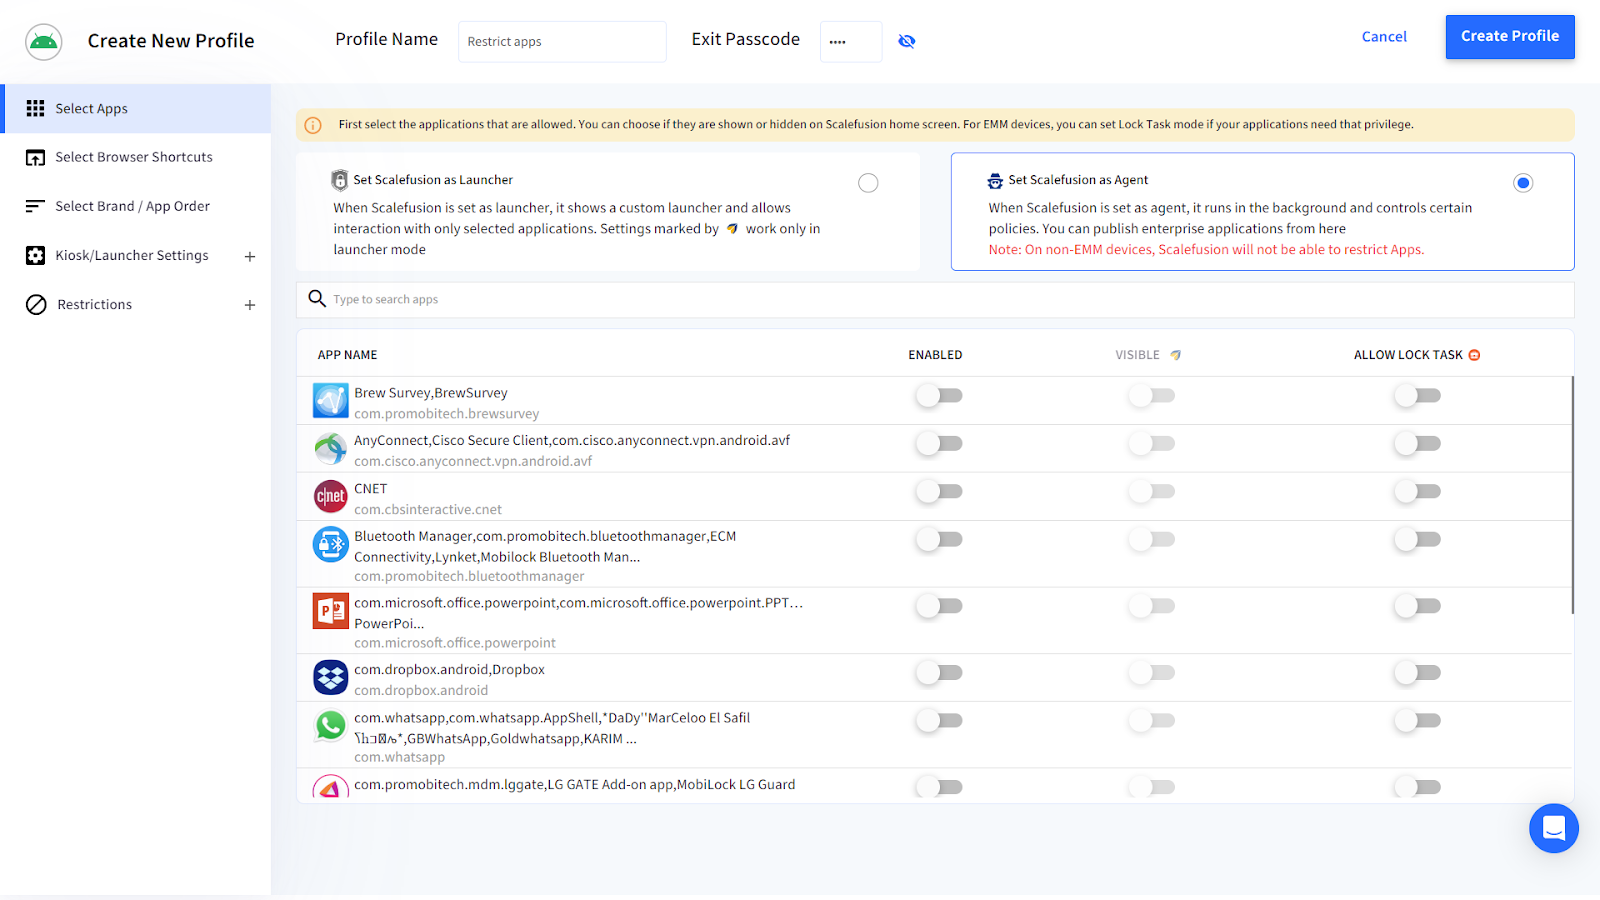The width and height of the screenshot is (1600, 900).
Task: Open Select Browser Shortcuts section
Action: 134,157
